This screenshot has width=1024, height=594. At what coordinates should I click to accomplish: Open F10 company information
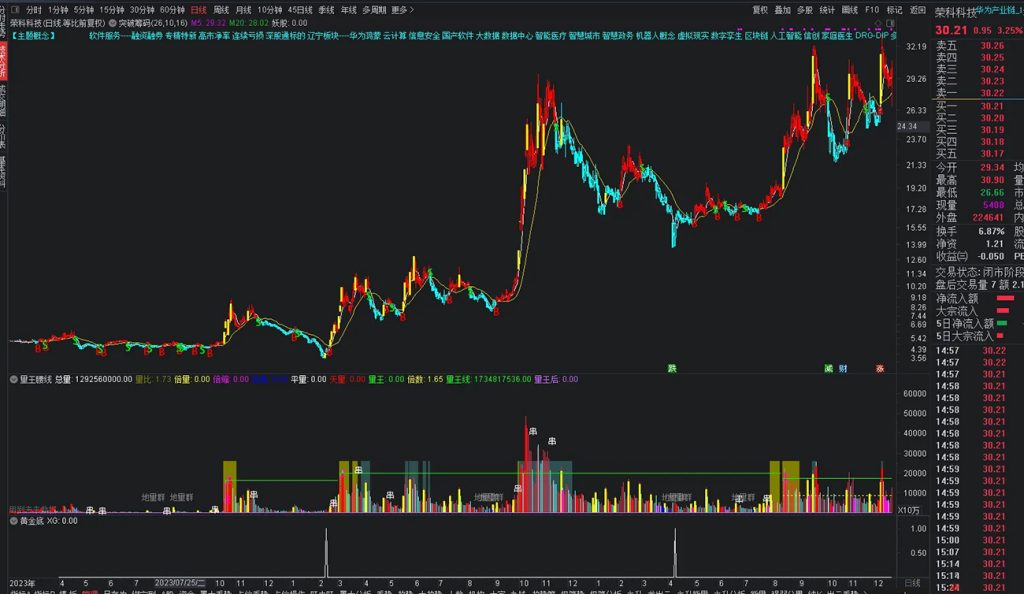(870, 8)
